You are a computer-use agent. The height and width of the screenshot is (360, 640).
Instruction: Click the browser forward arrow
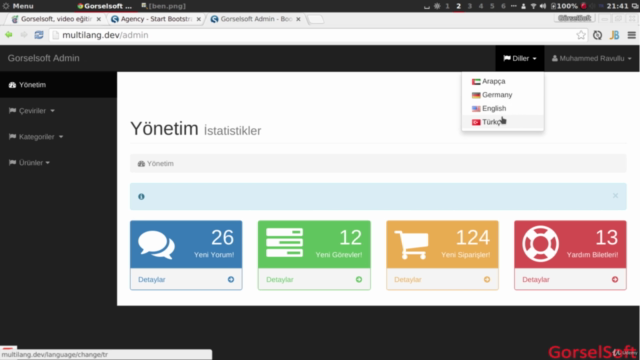(x=24, y=35)
